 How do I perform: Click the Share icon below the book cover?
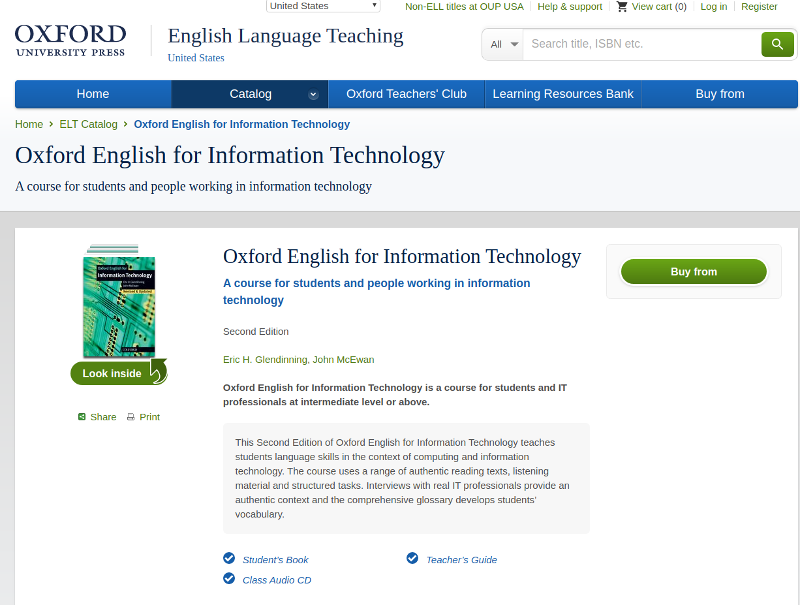(x=82, y=417)
